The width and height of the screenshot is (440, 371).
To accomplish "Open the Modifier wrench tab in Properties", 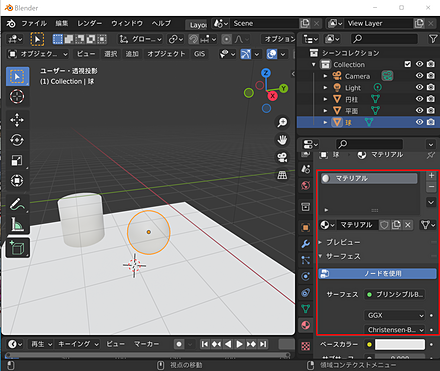I will (x=305, y=244).
